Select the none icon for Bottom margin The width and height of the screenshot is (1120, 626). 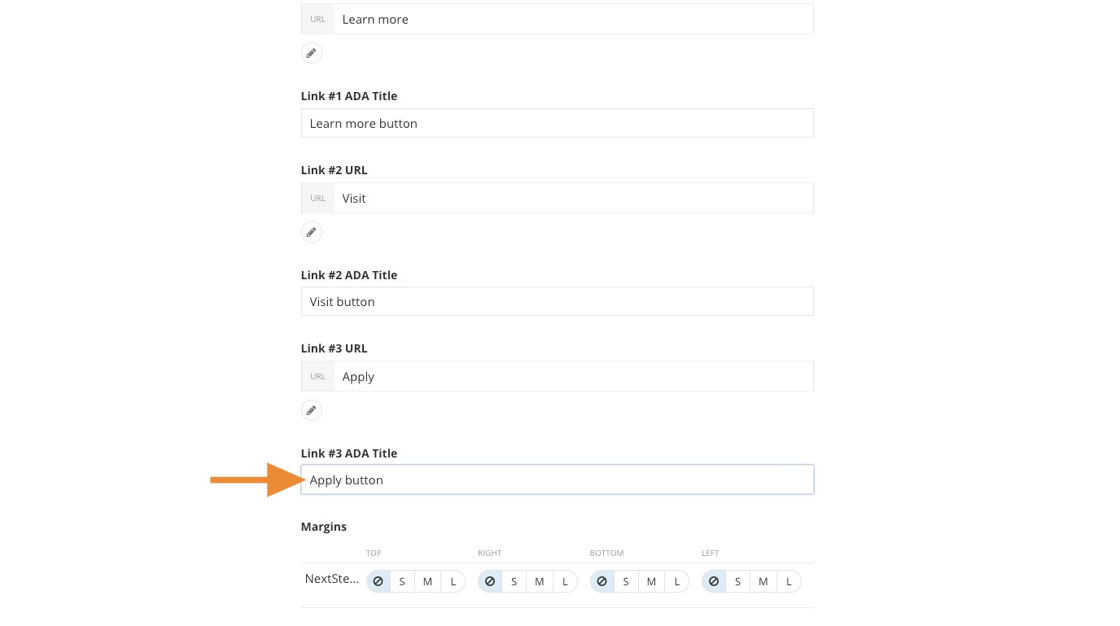602,581
